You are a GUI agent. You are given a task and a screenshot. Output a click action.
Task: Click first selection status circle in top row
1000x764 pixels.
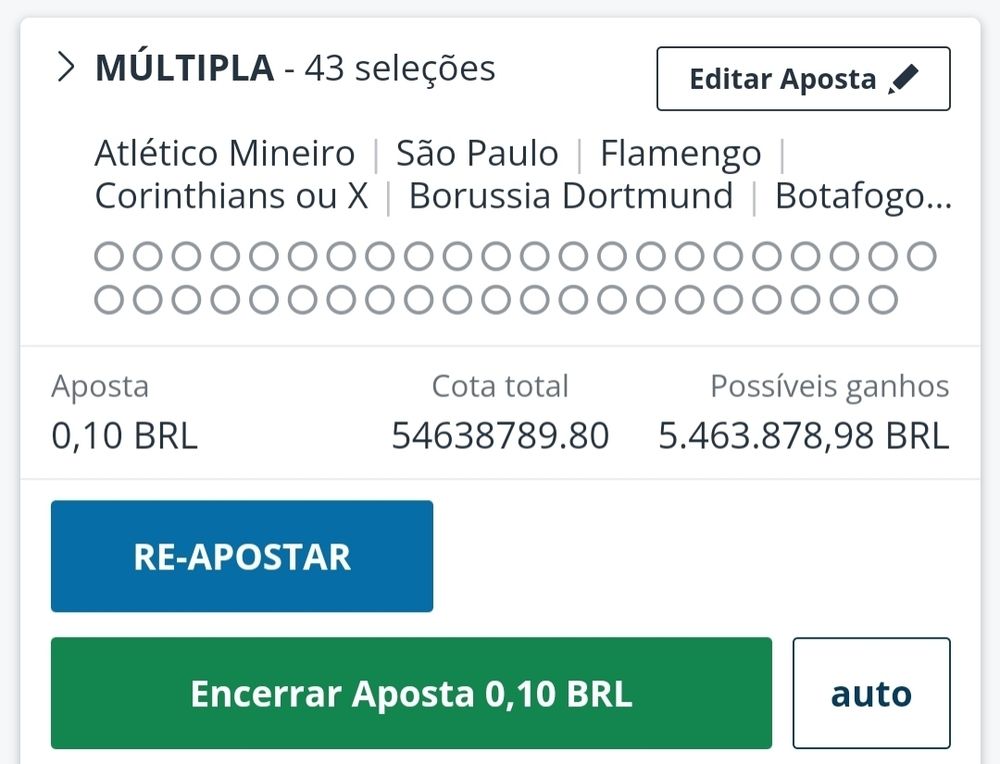pos(109,256)
